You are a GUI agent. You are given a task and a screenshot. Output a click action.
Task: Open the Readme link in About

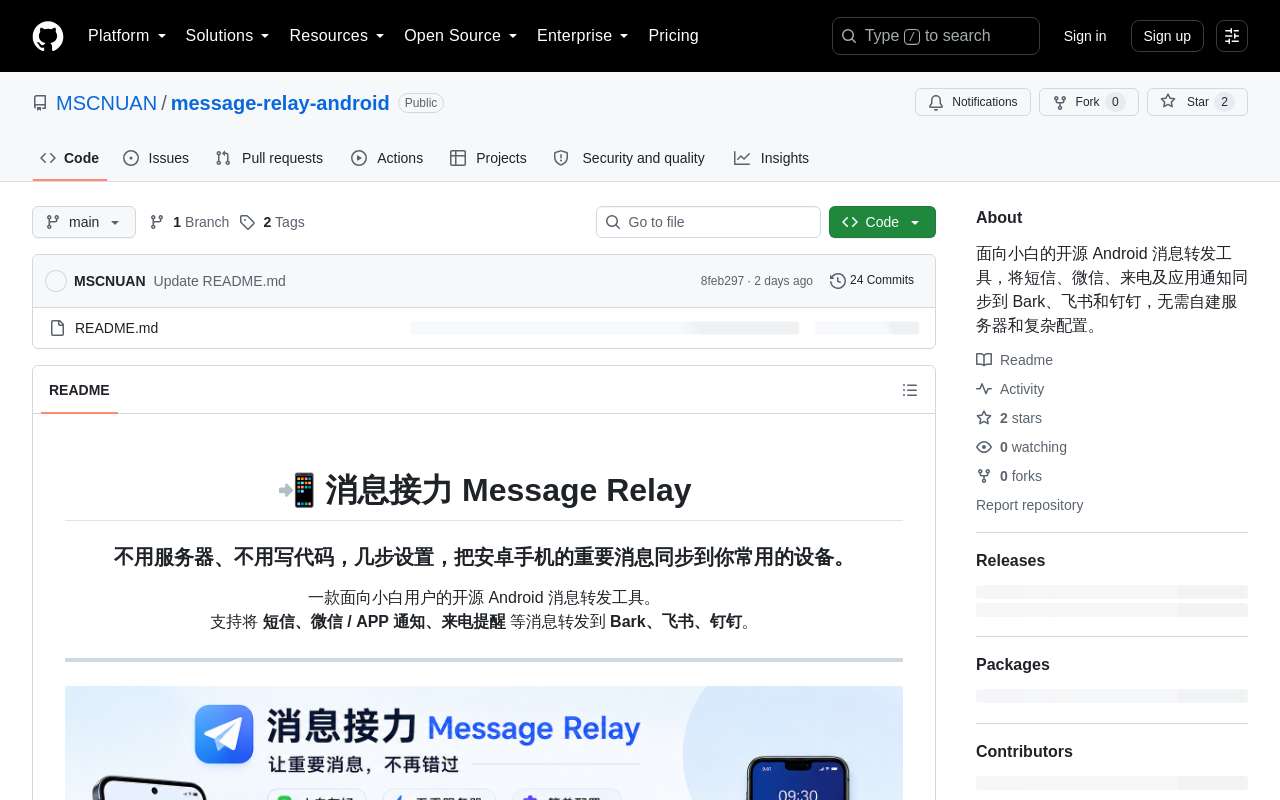tap(1014, 360)
